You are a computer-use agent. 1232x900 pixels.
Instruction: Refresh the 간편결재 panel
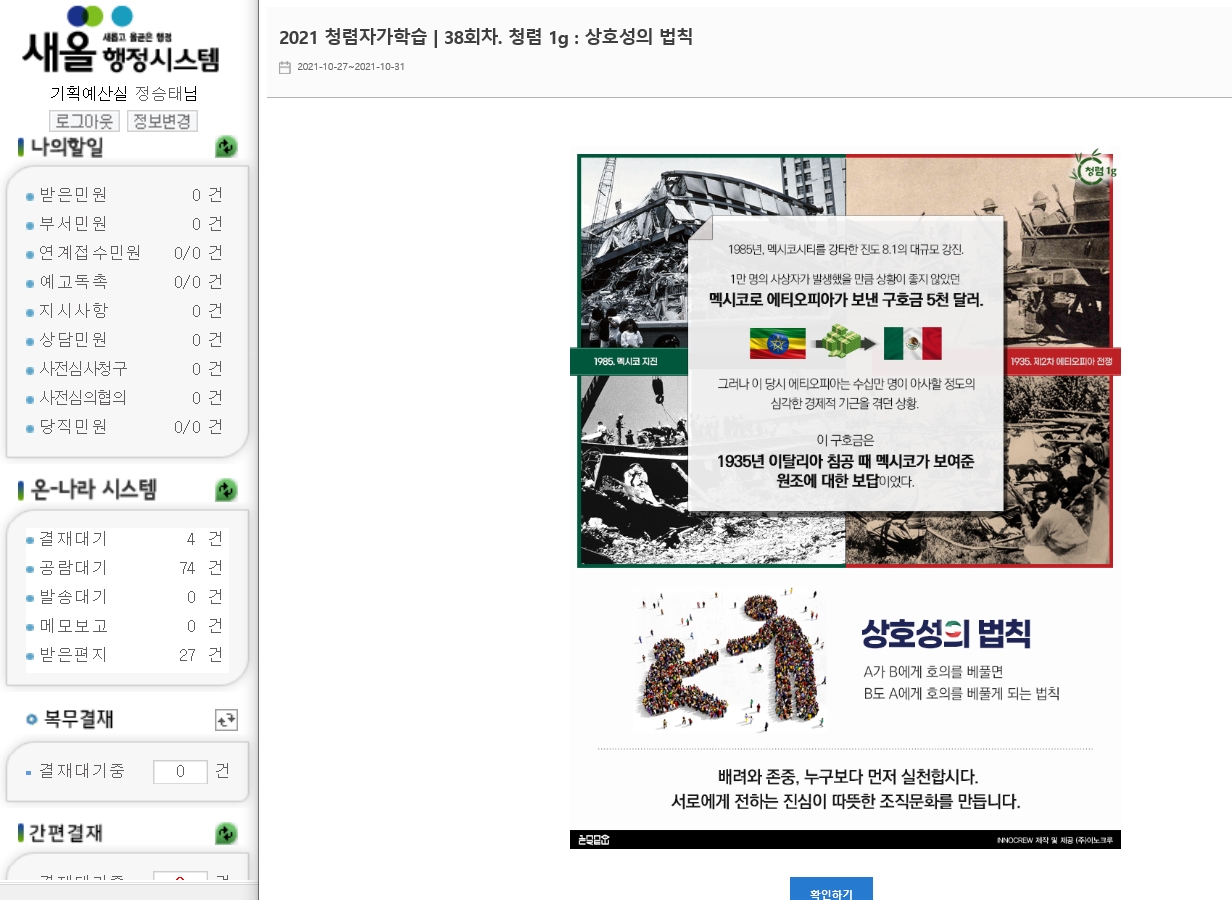[226, 833]
